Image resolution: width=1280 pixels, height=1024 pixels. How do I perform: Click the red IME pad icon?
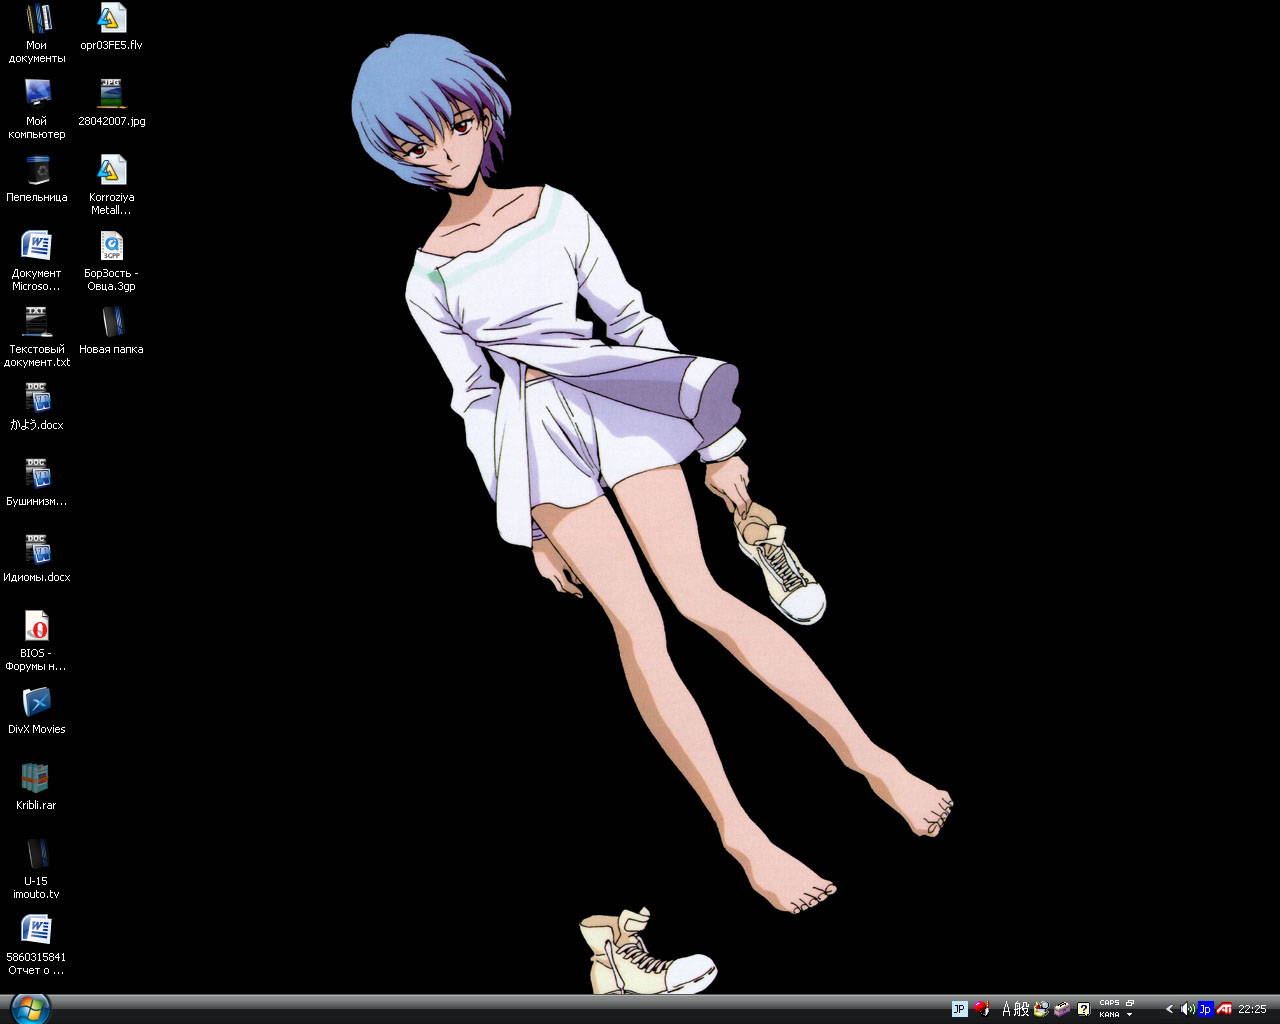[x=982, y=1009]
